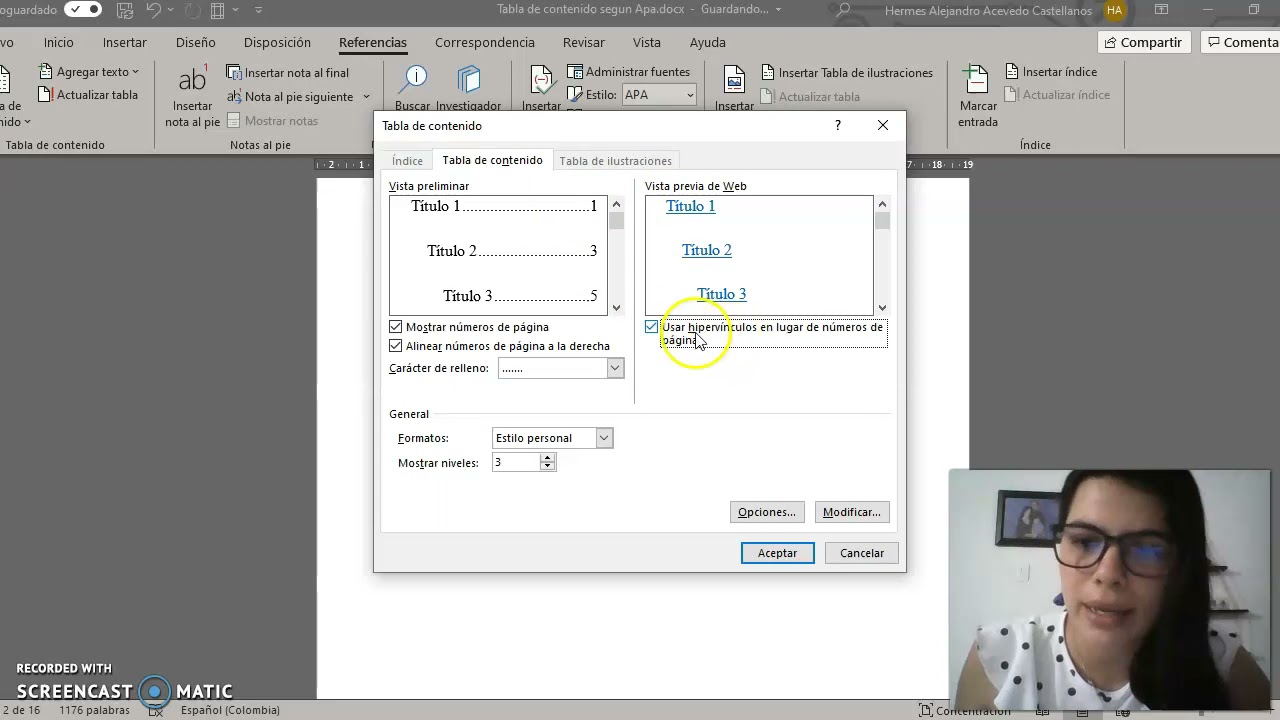1280x720 pixels.
Task: Open the Inicio ribbon tab
Action: tap(58, 42)
